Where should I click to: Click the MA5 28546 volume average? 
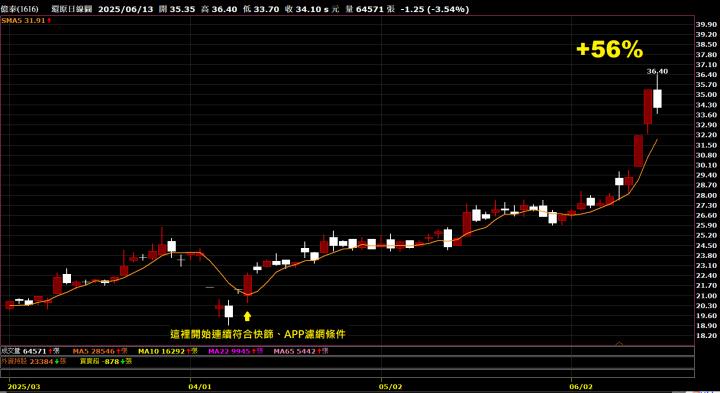(99, 351)
